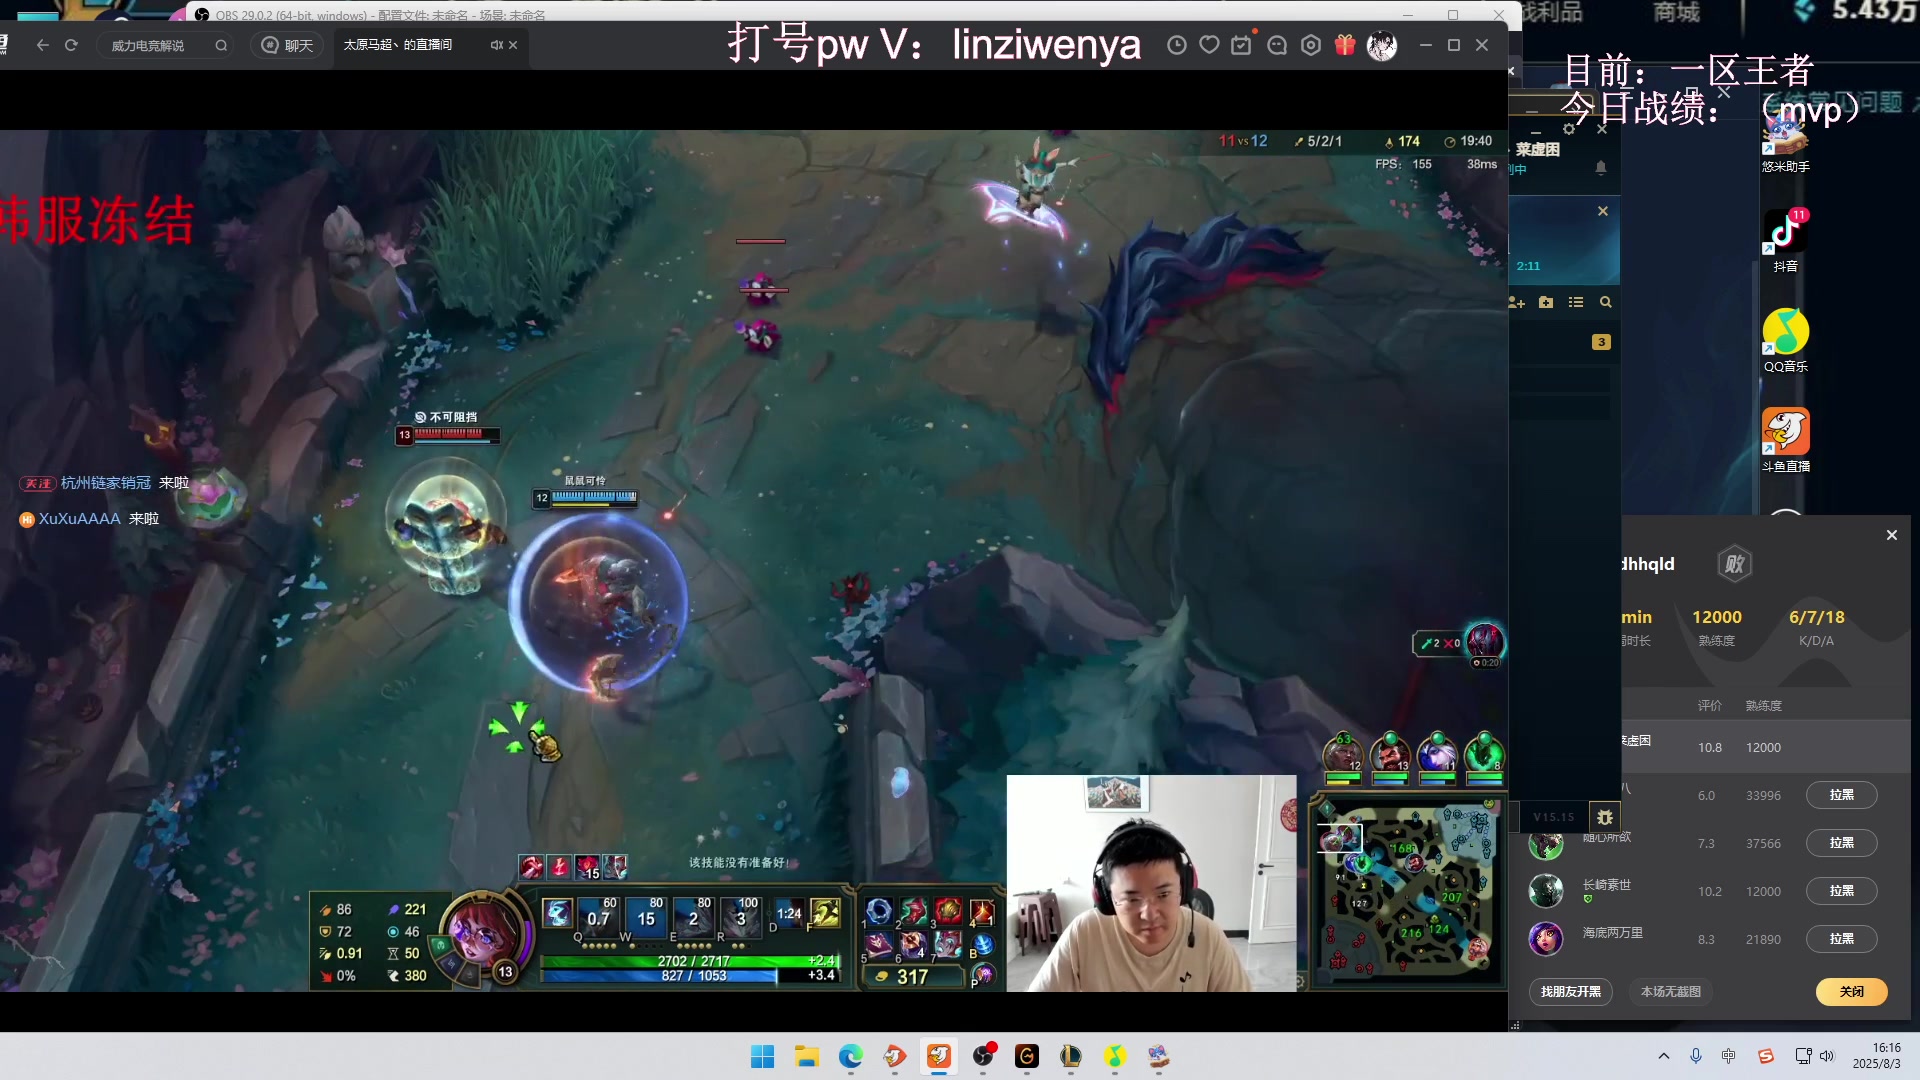
Task: Click the green health bar 2702/2717
Action: 692,961
